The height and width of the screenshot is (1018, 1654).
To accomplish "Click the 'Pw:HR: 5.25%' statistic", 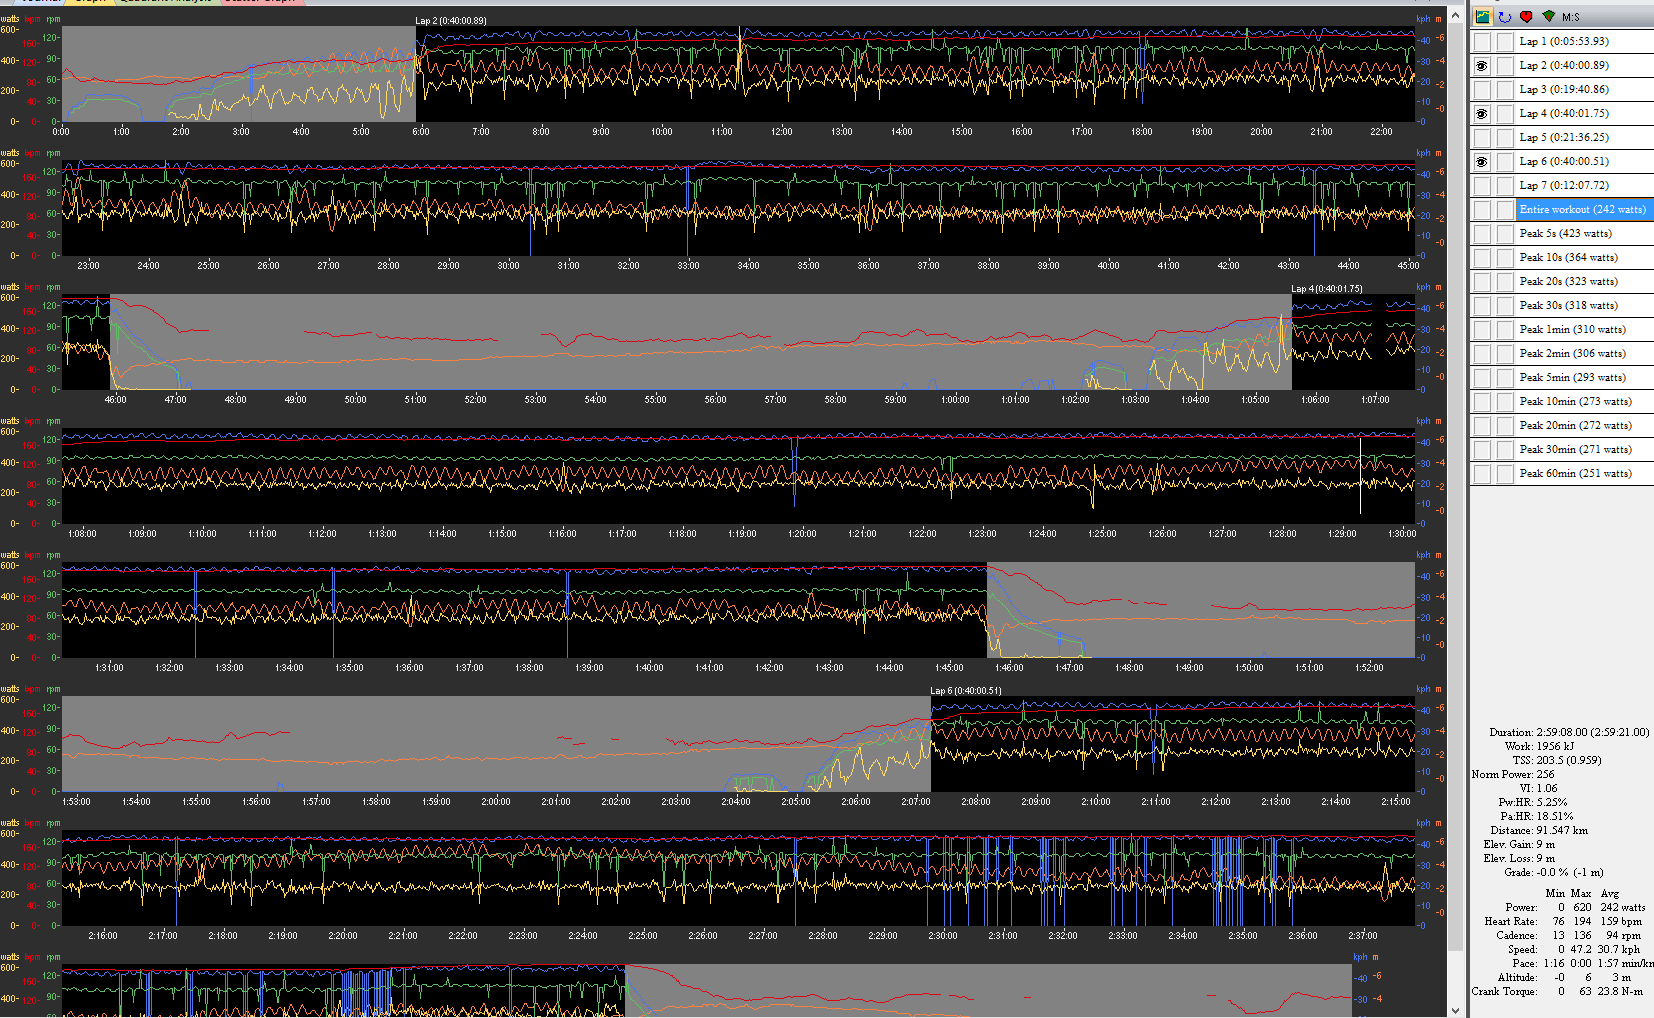I will click(x=1533, y=802).
